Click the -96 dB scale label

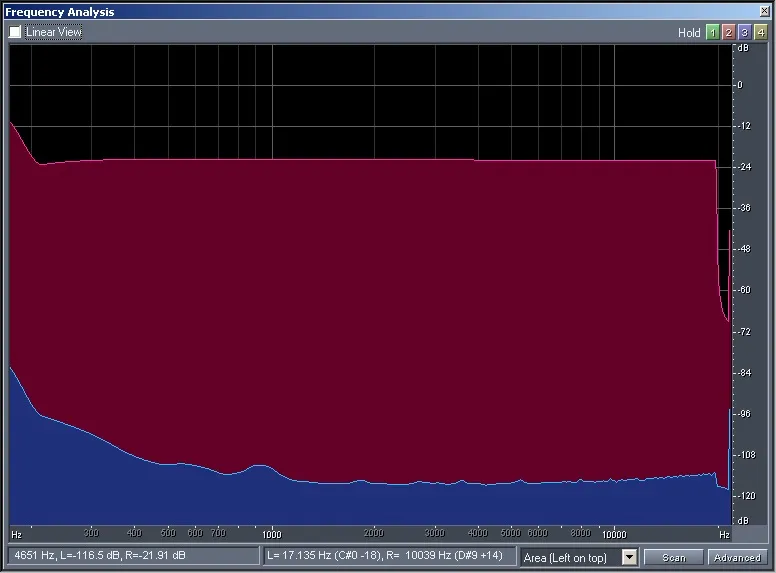744,414
